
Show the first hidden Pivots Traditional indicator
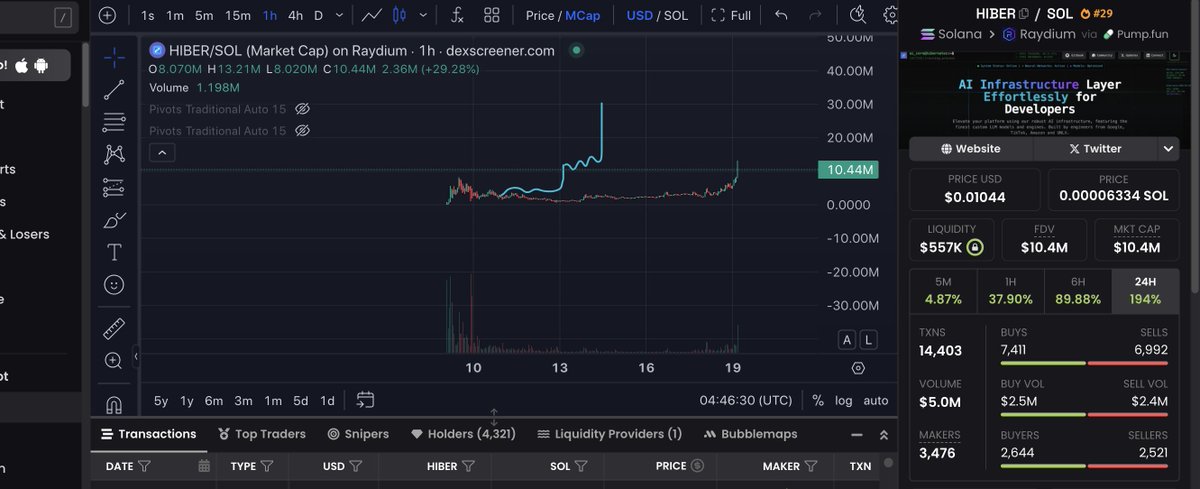(302, 108)
